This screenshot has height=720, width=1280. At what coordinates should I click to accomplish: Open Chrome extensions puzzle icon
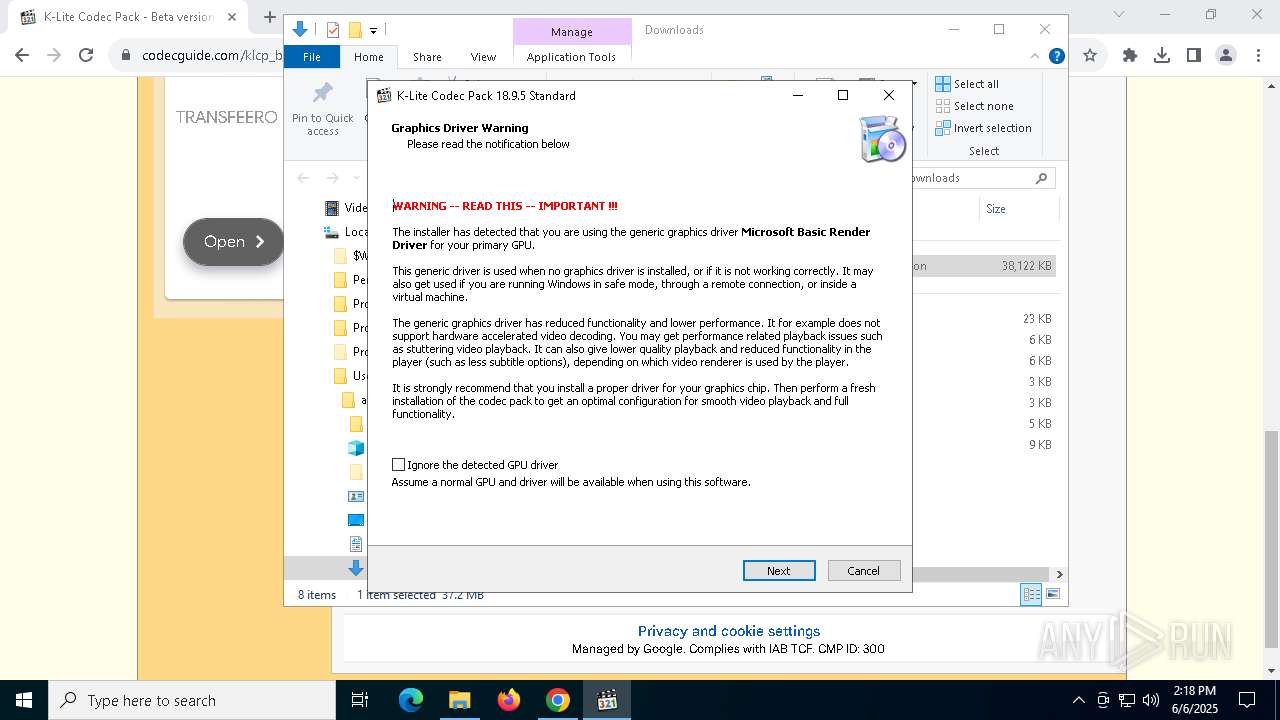click(1130, 56)
